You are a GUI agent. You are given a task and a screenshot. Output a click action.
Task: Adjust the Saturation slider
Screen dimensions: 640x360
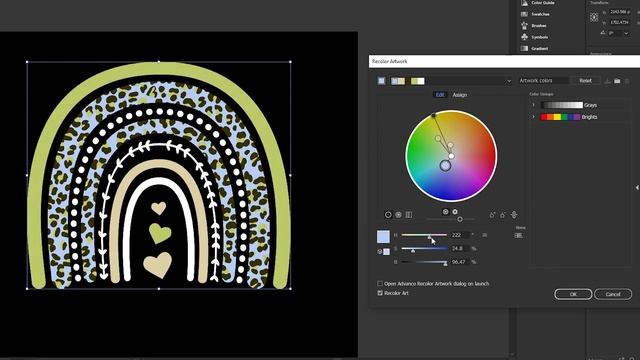(424, 249)
